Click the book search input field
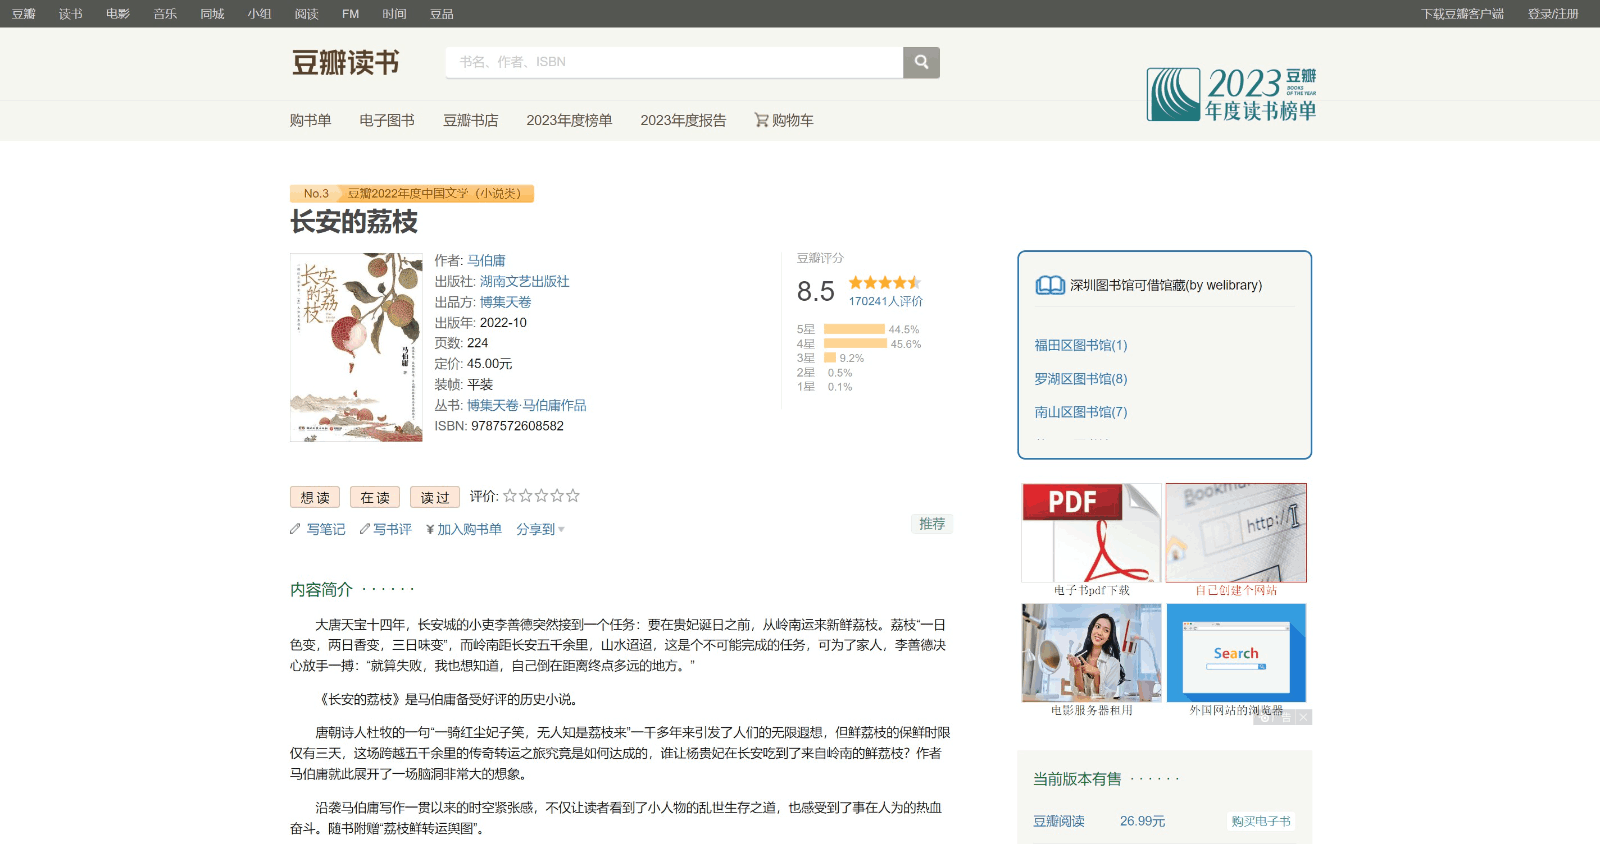Image resolution: width=1600 pixels, height=844 pixels. click(674, 62)
